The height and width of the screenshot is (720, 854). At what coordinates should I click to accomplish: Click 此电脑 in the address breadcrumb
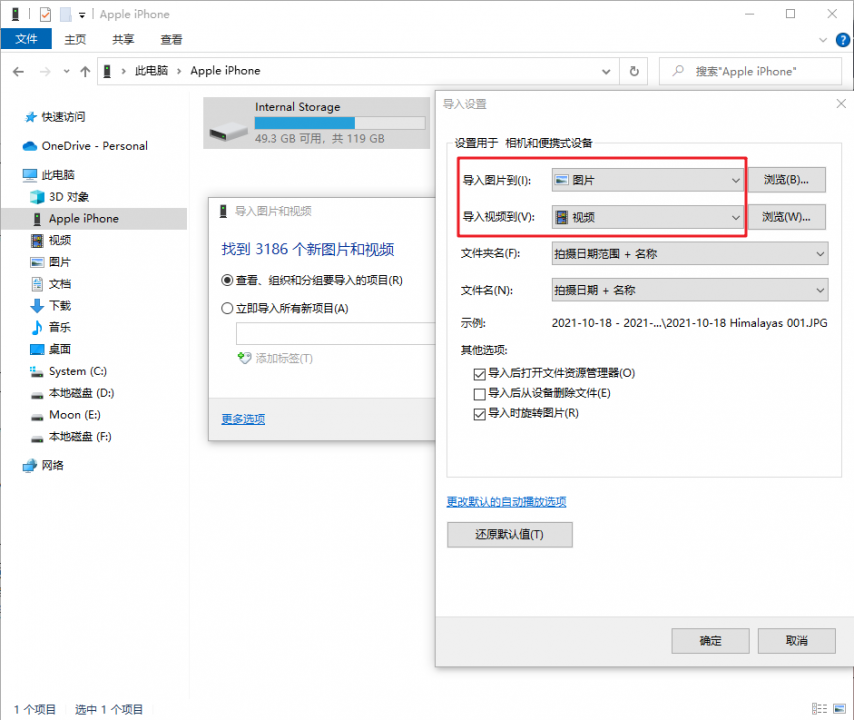(x=151, y=71)
